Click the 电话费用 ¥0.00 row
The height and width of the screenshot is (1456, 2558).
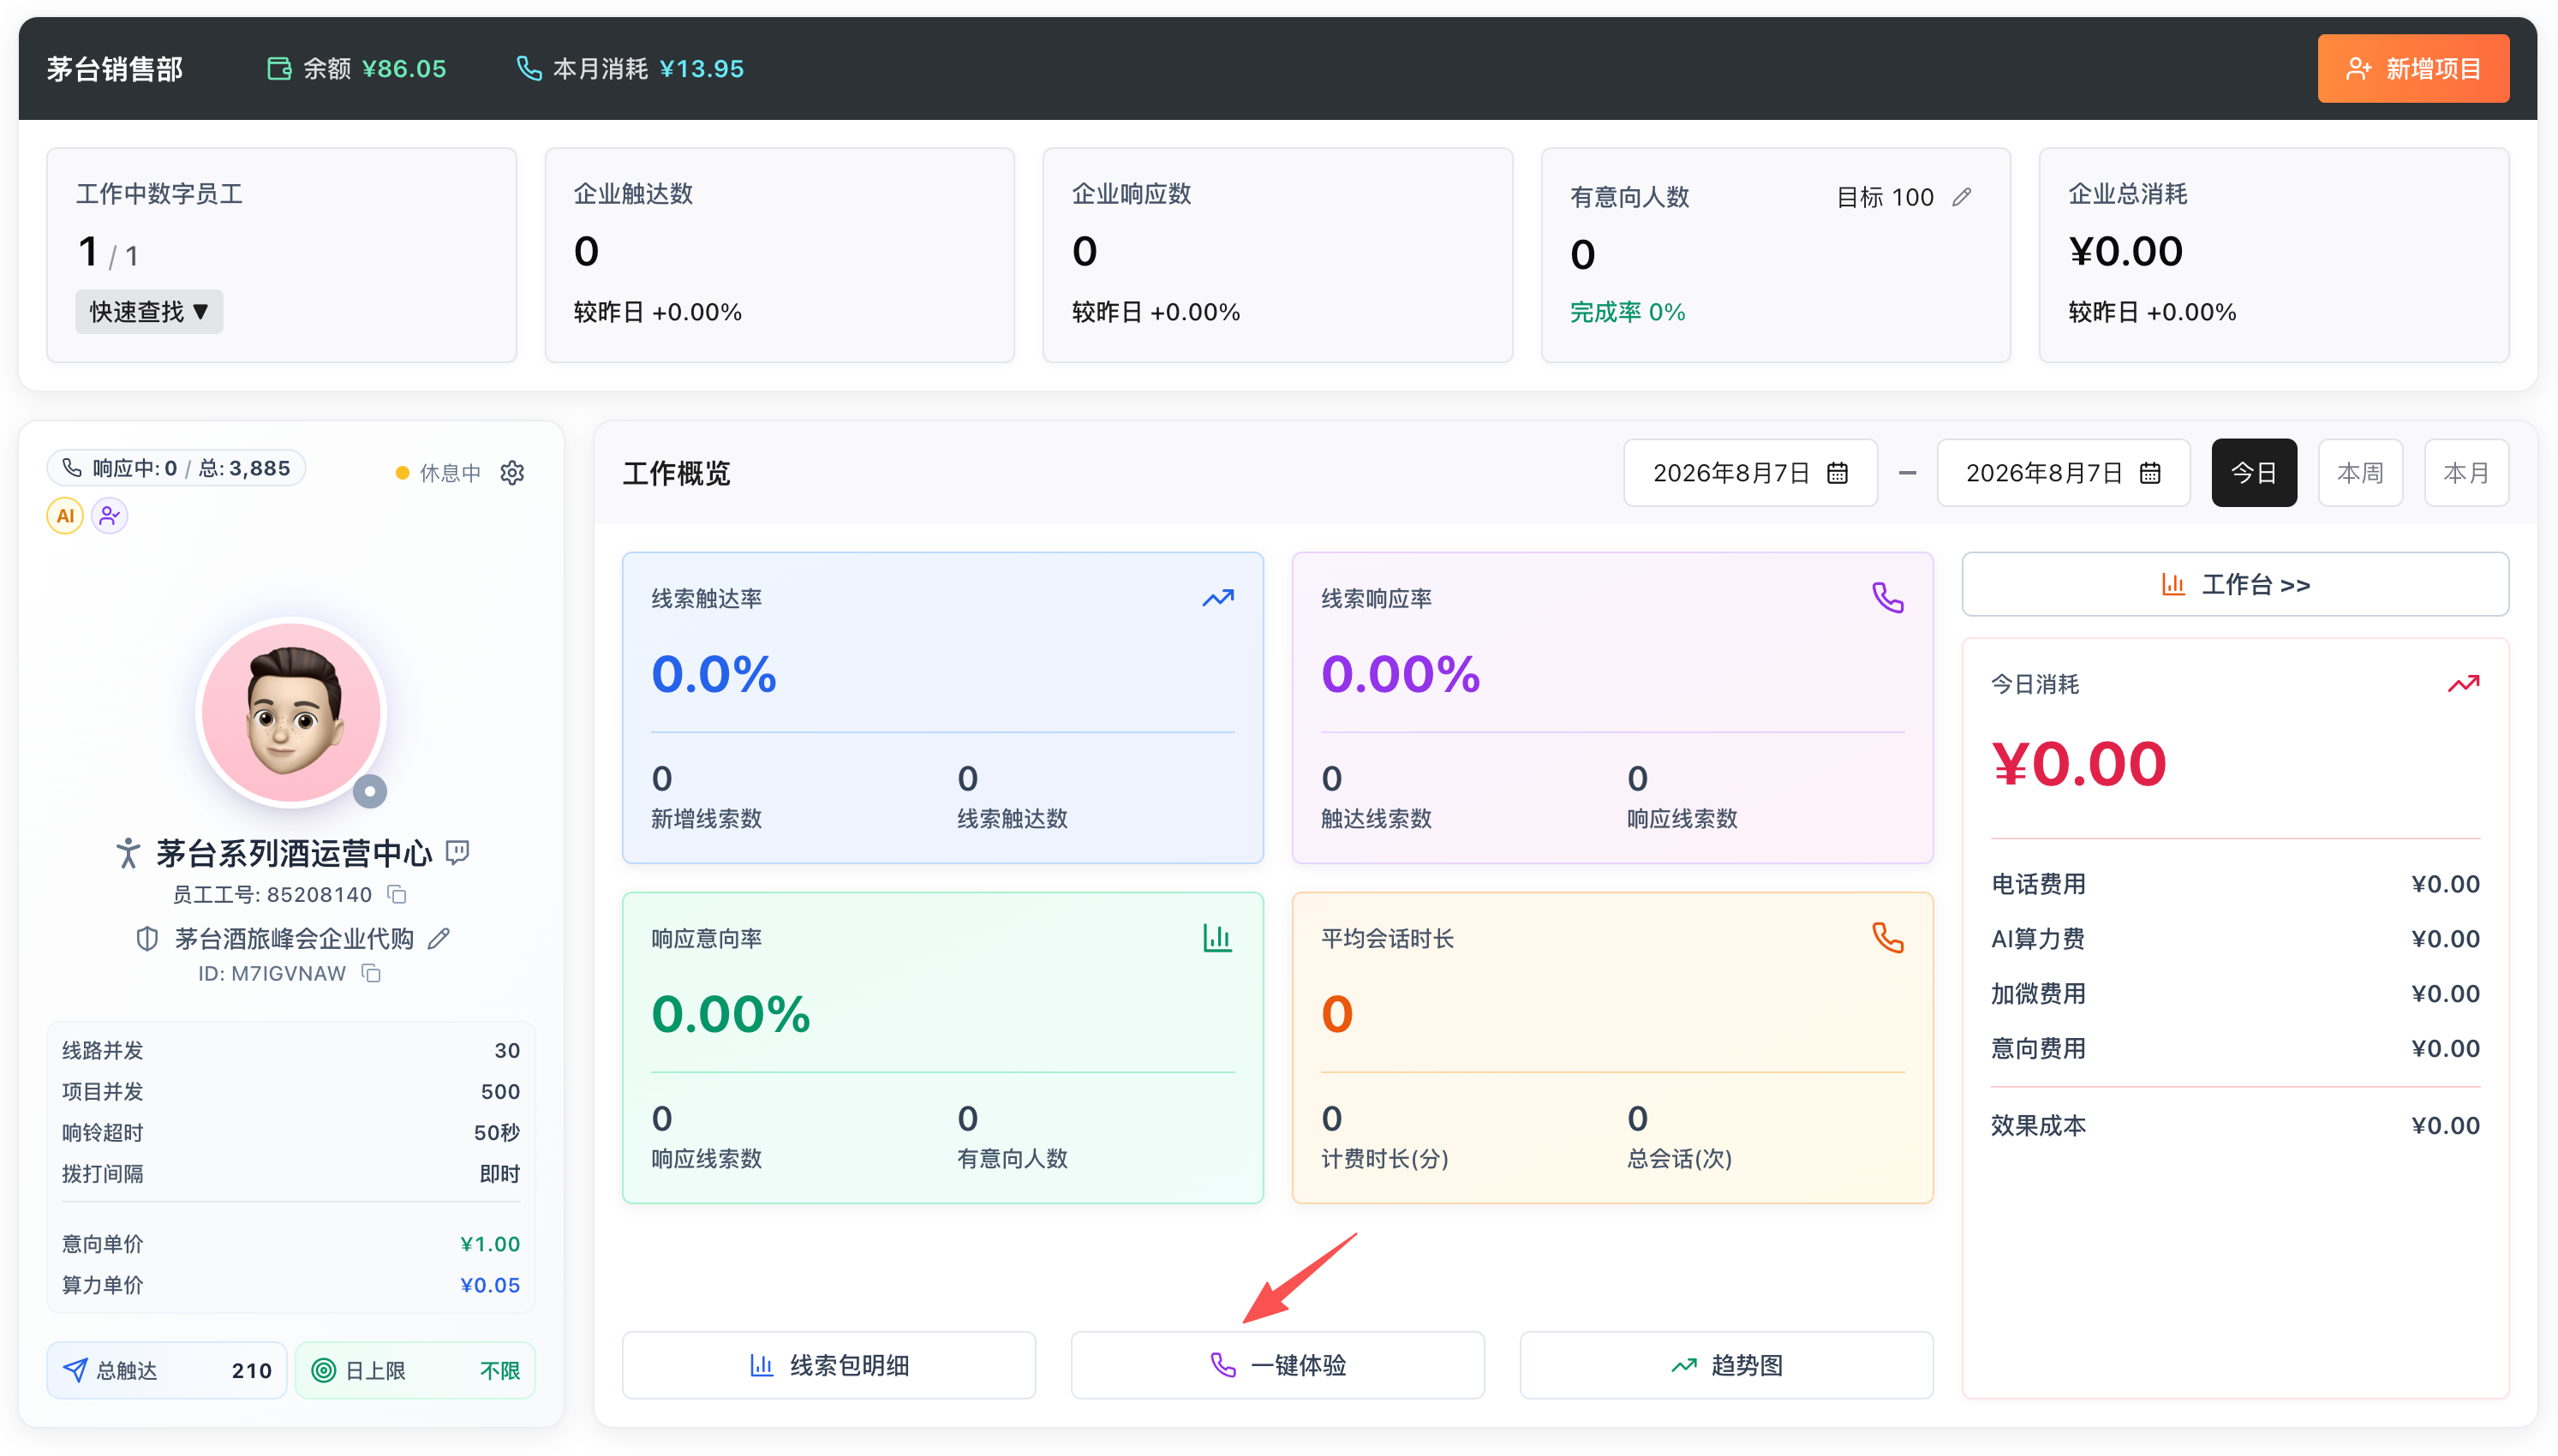pos(2234,884)
